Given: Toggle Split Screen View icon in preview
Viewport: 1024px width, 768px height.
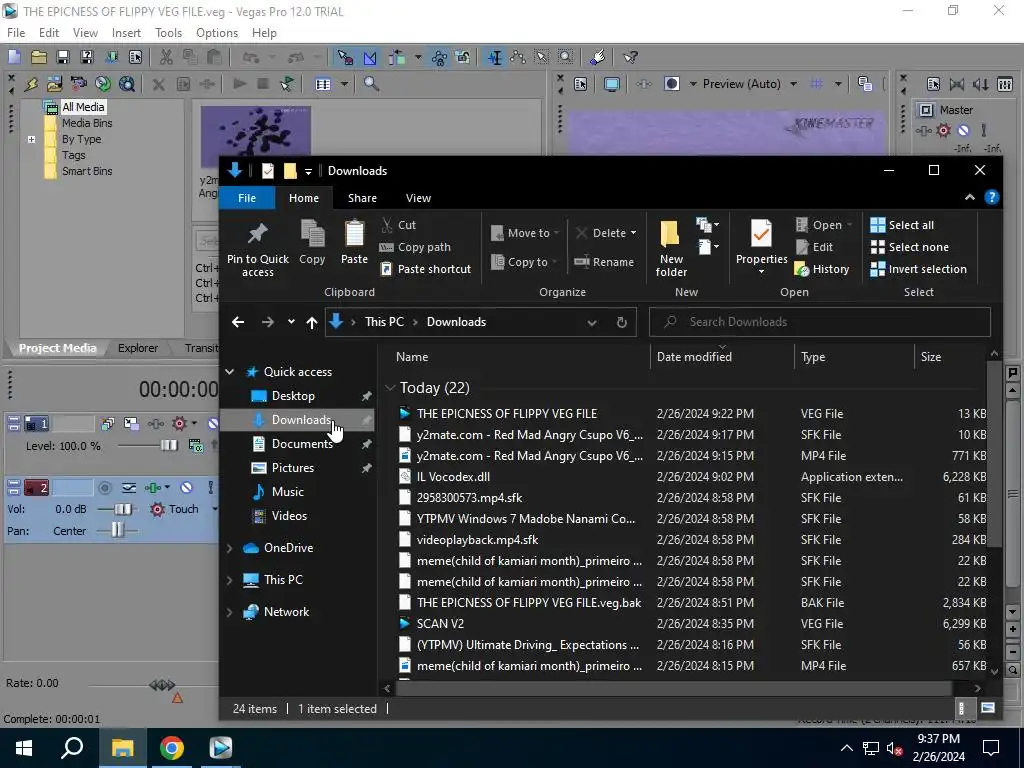Looking at the screenshot, I should pyautogui.click(x=671, y=84).
